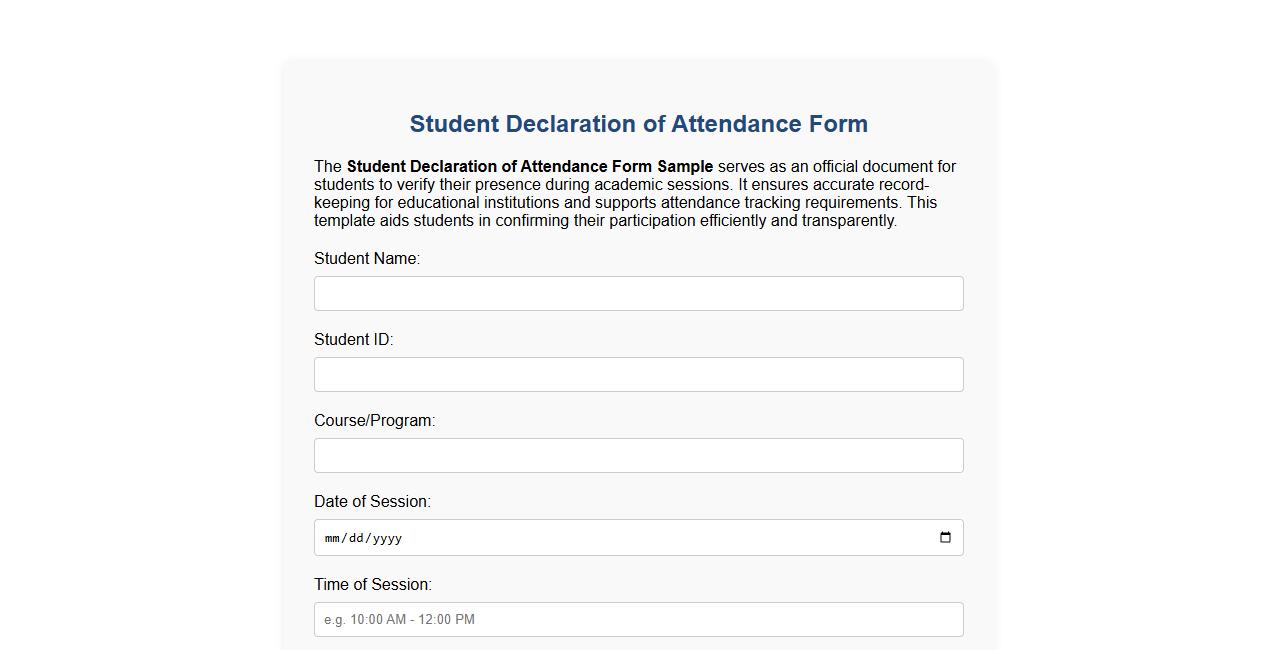Screen dimensions: 1278x650
Task: Click the Time of Session label
Action: pos(373,584)
